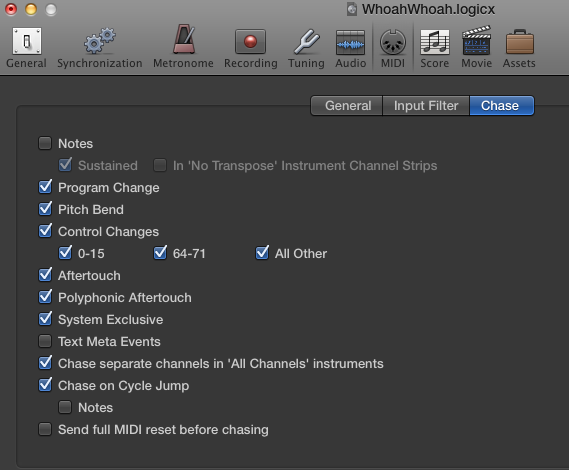This screenshot has height=470, width=569.
Task: Disable Aftertouch chasing
Action: point(45,275)
